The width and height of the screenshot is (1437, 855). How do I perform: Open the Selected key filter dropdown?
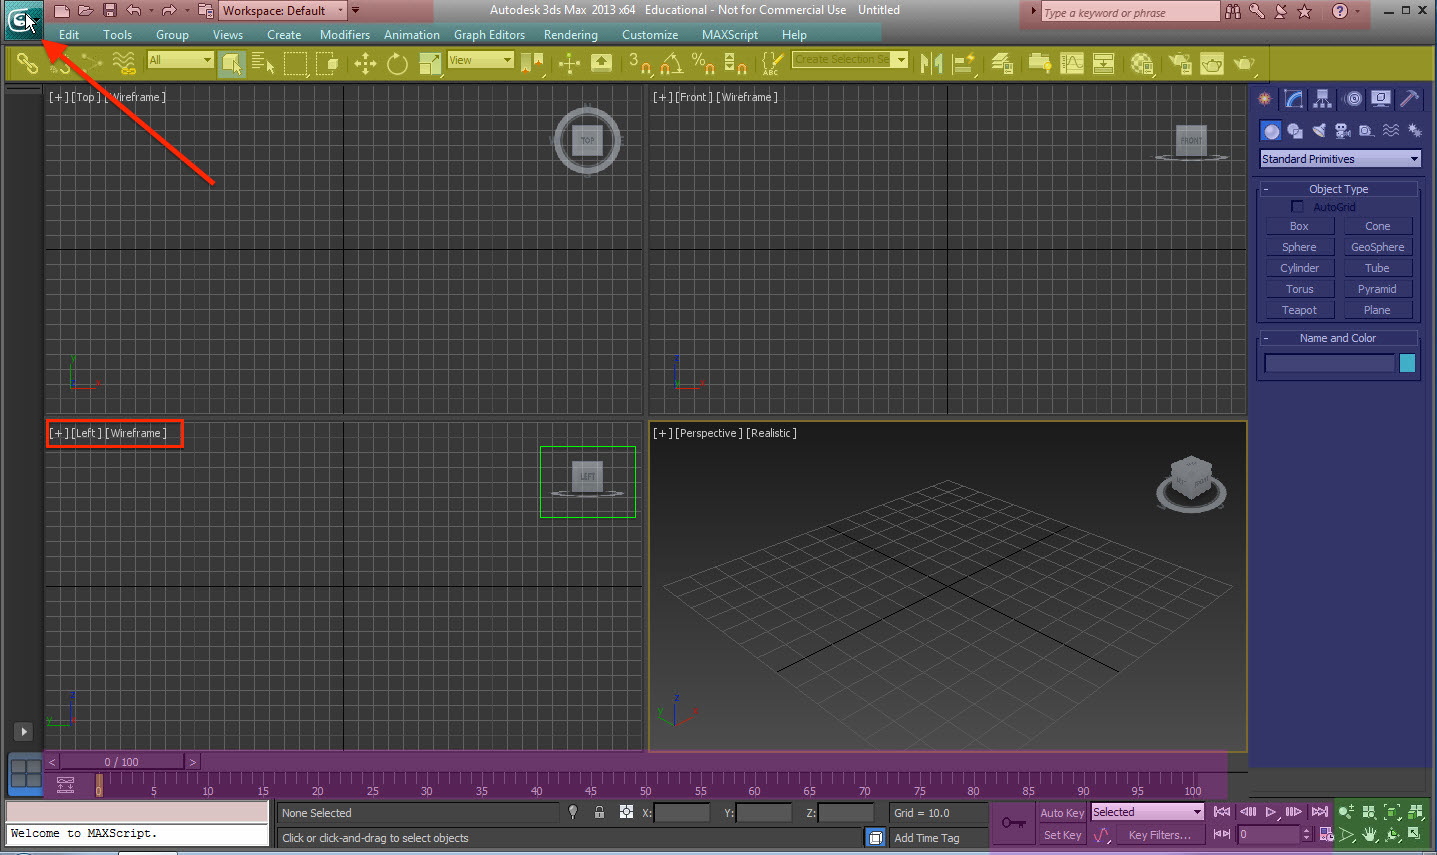pyautogui.click(x=1147, y=812)
